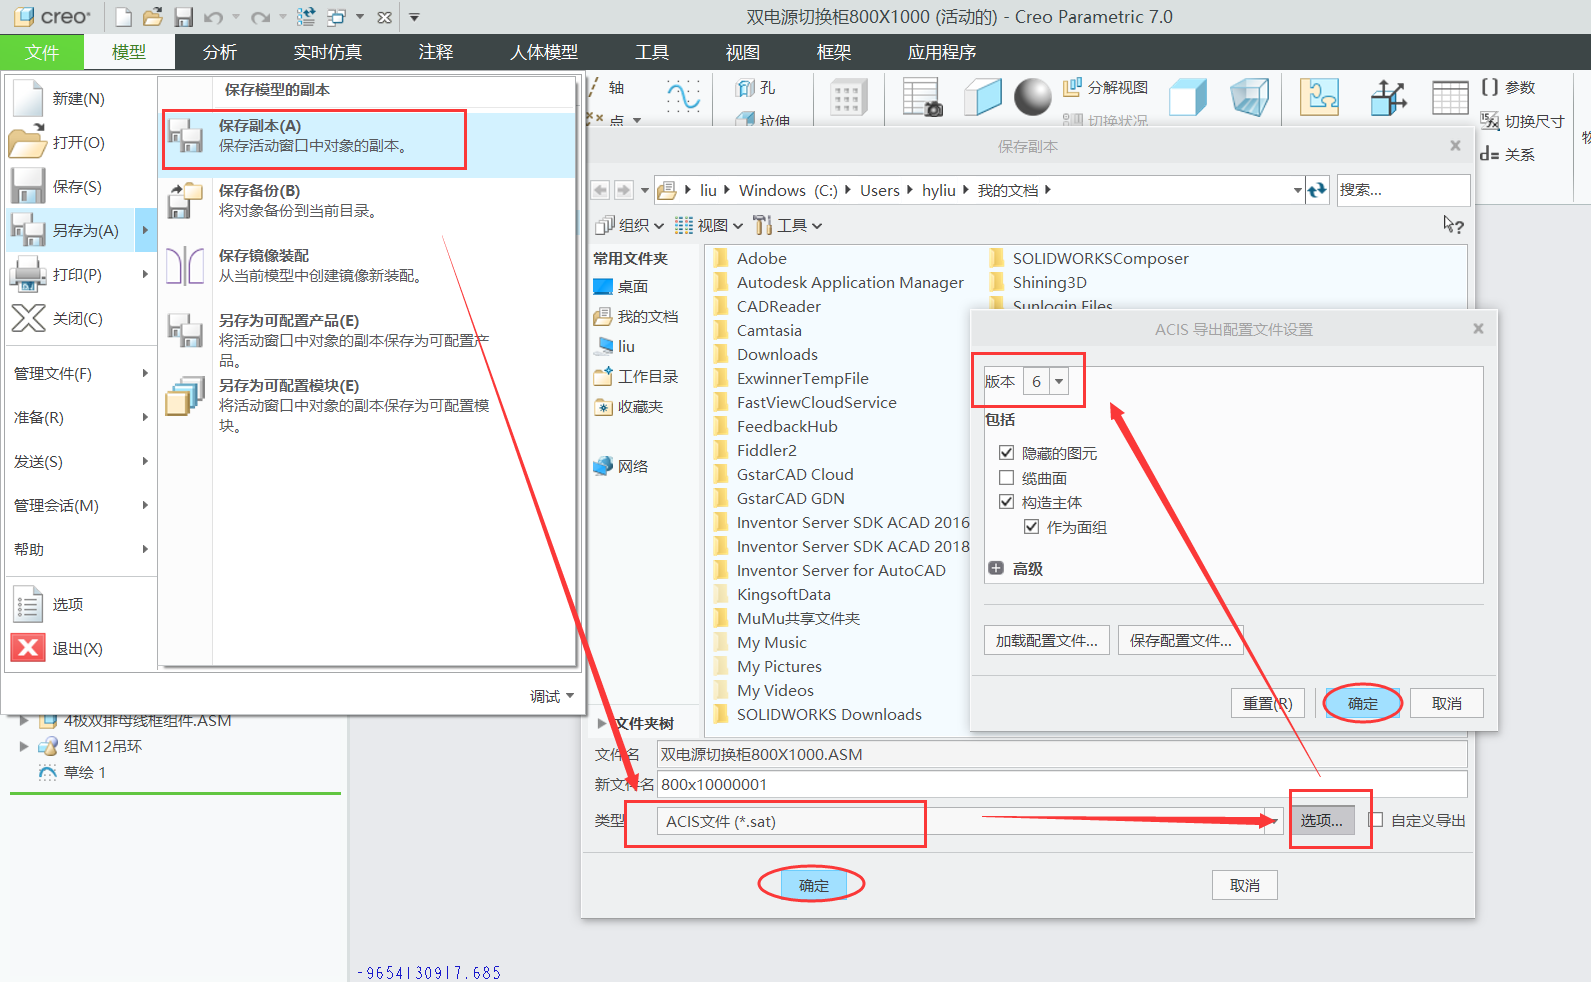Click 重置(R) reset button

(x=1268, y=703)
